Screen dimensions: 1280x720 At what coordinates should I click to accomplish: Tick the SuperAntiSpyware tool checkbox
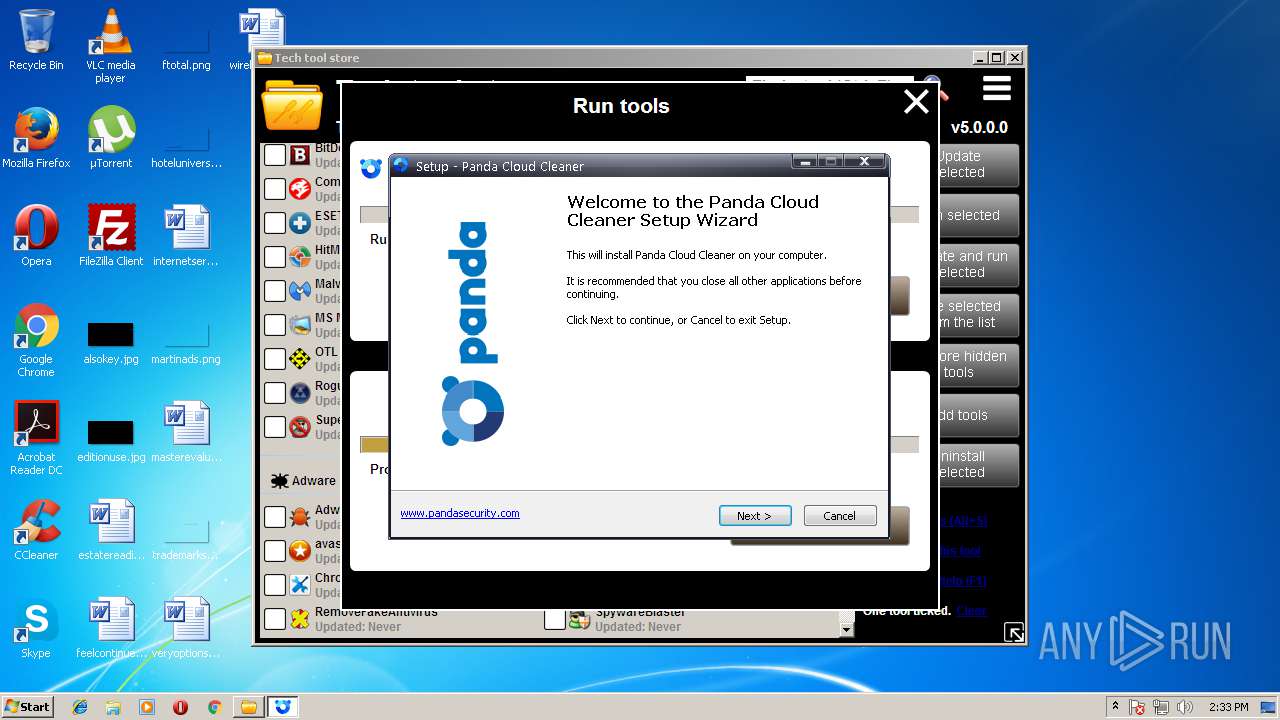[x=275, y=427]
